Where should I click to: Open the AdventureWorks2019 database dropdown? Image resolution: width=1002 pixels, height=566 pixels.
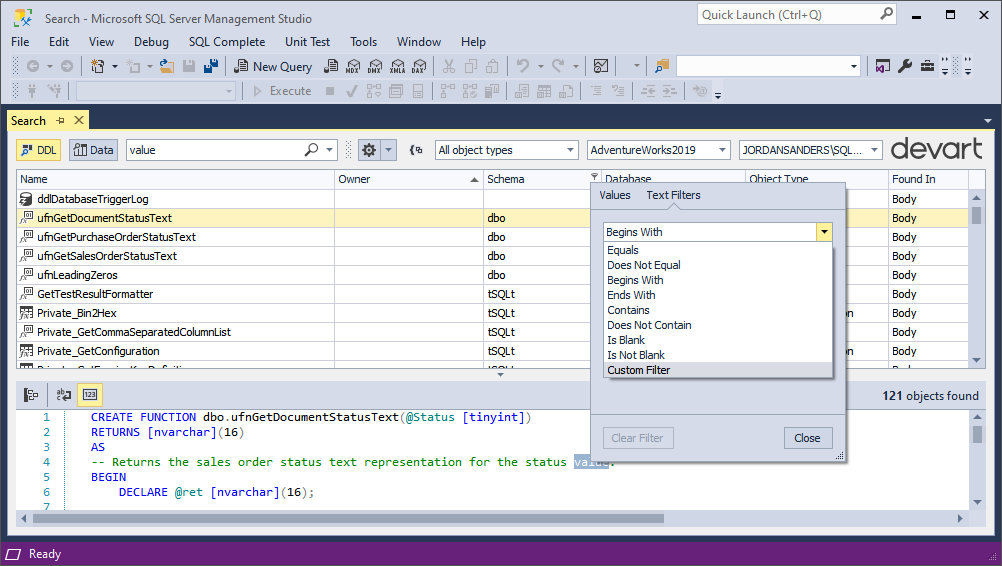point(658,150)
